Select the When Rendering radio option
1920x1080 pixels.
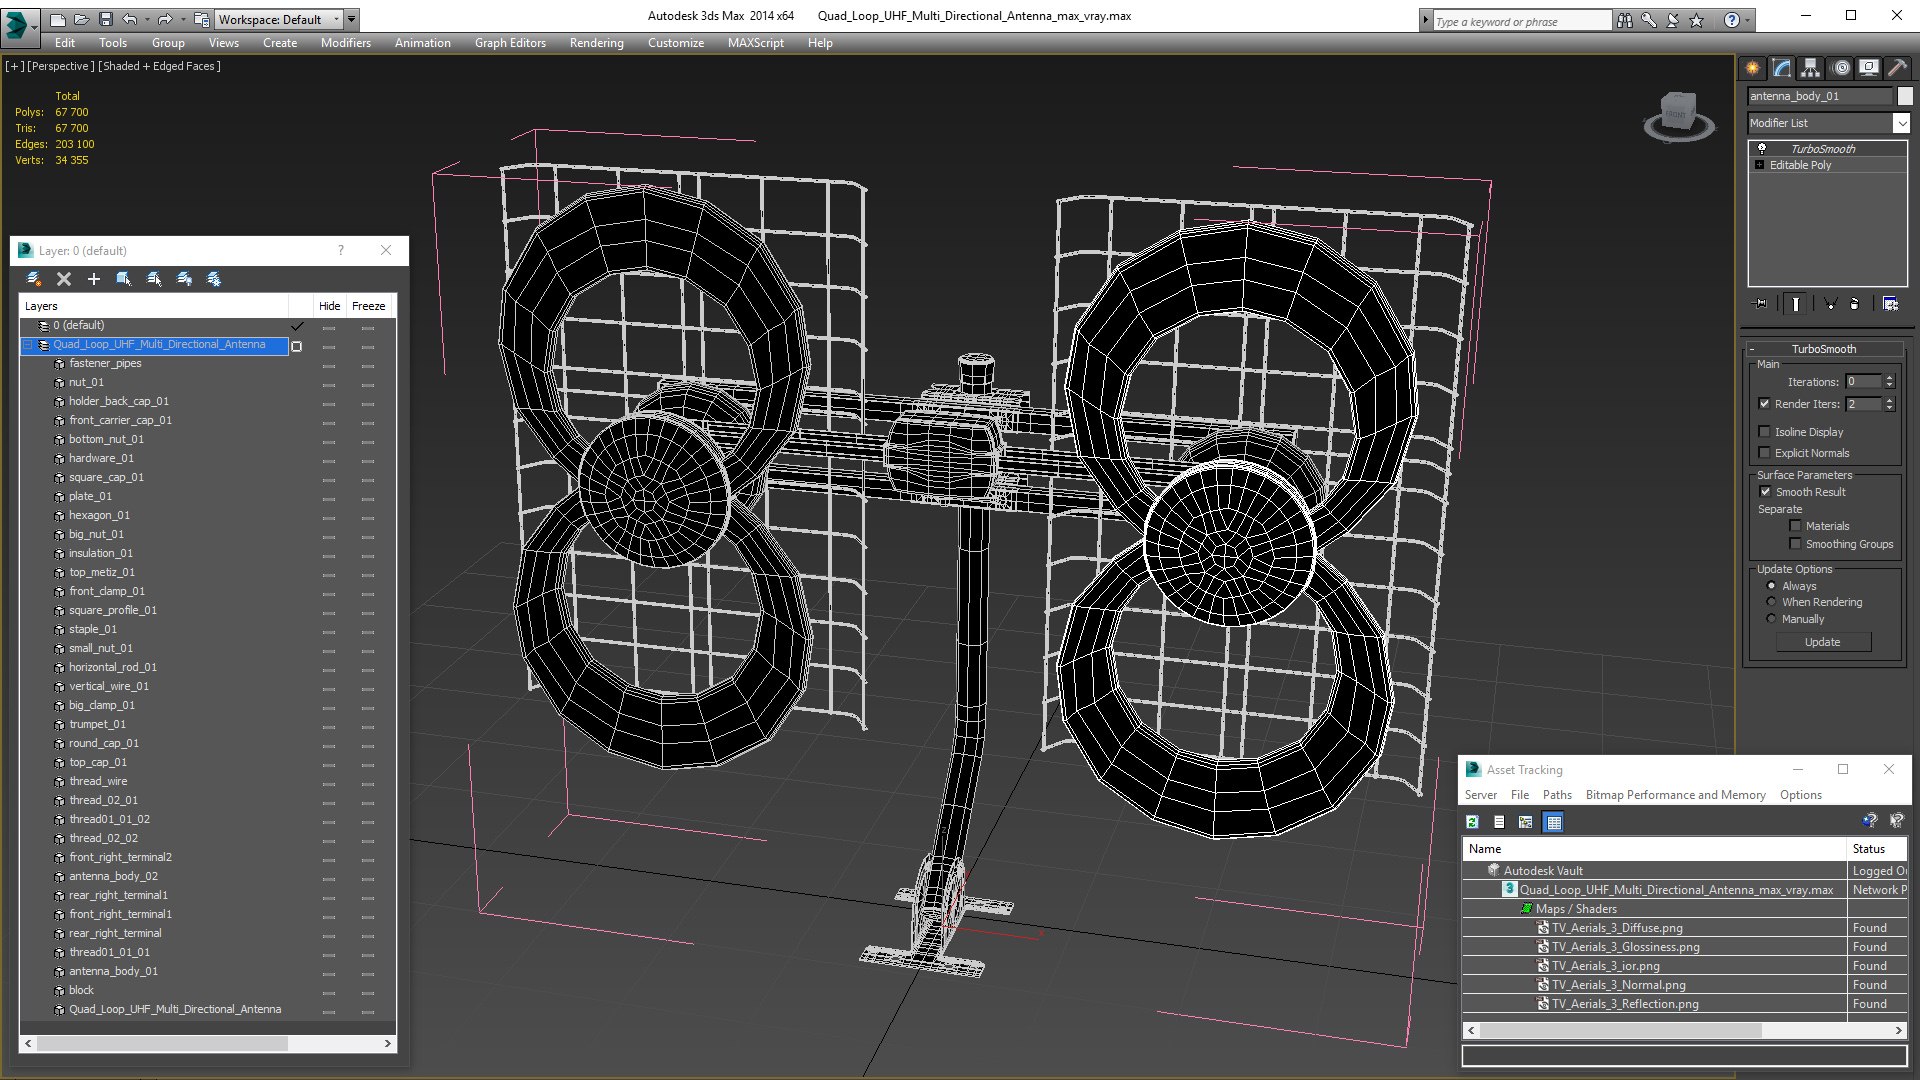1771,602
